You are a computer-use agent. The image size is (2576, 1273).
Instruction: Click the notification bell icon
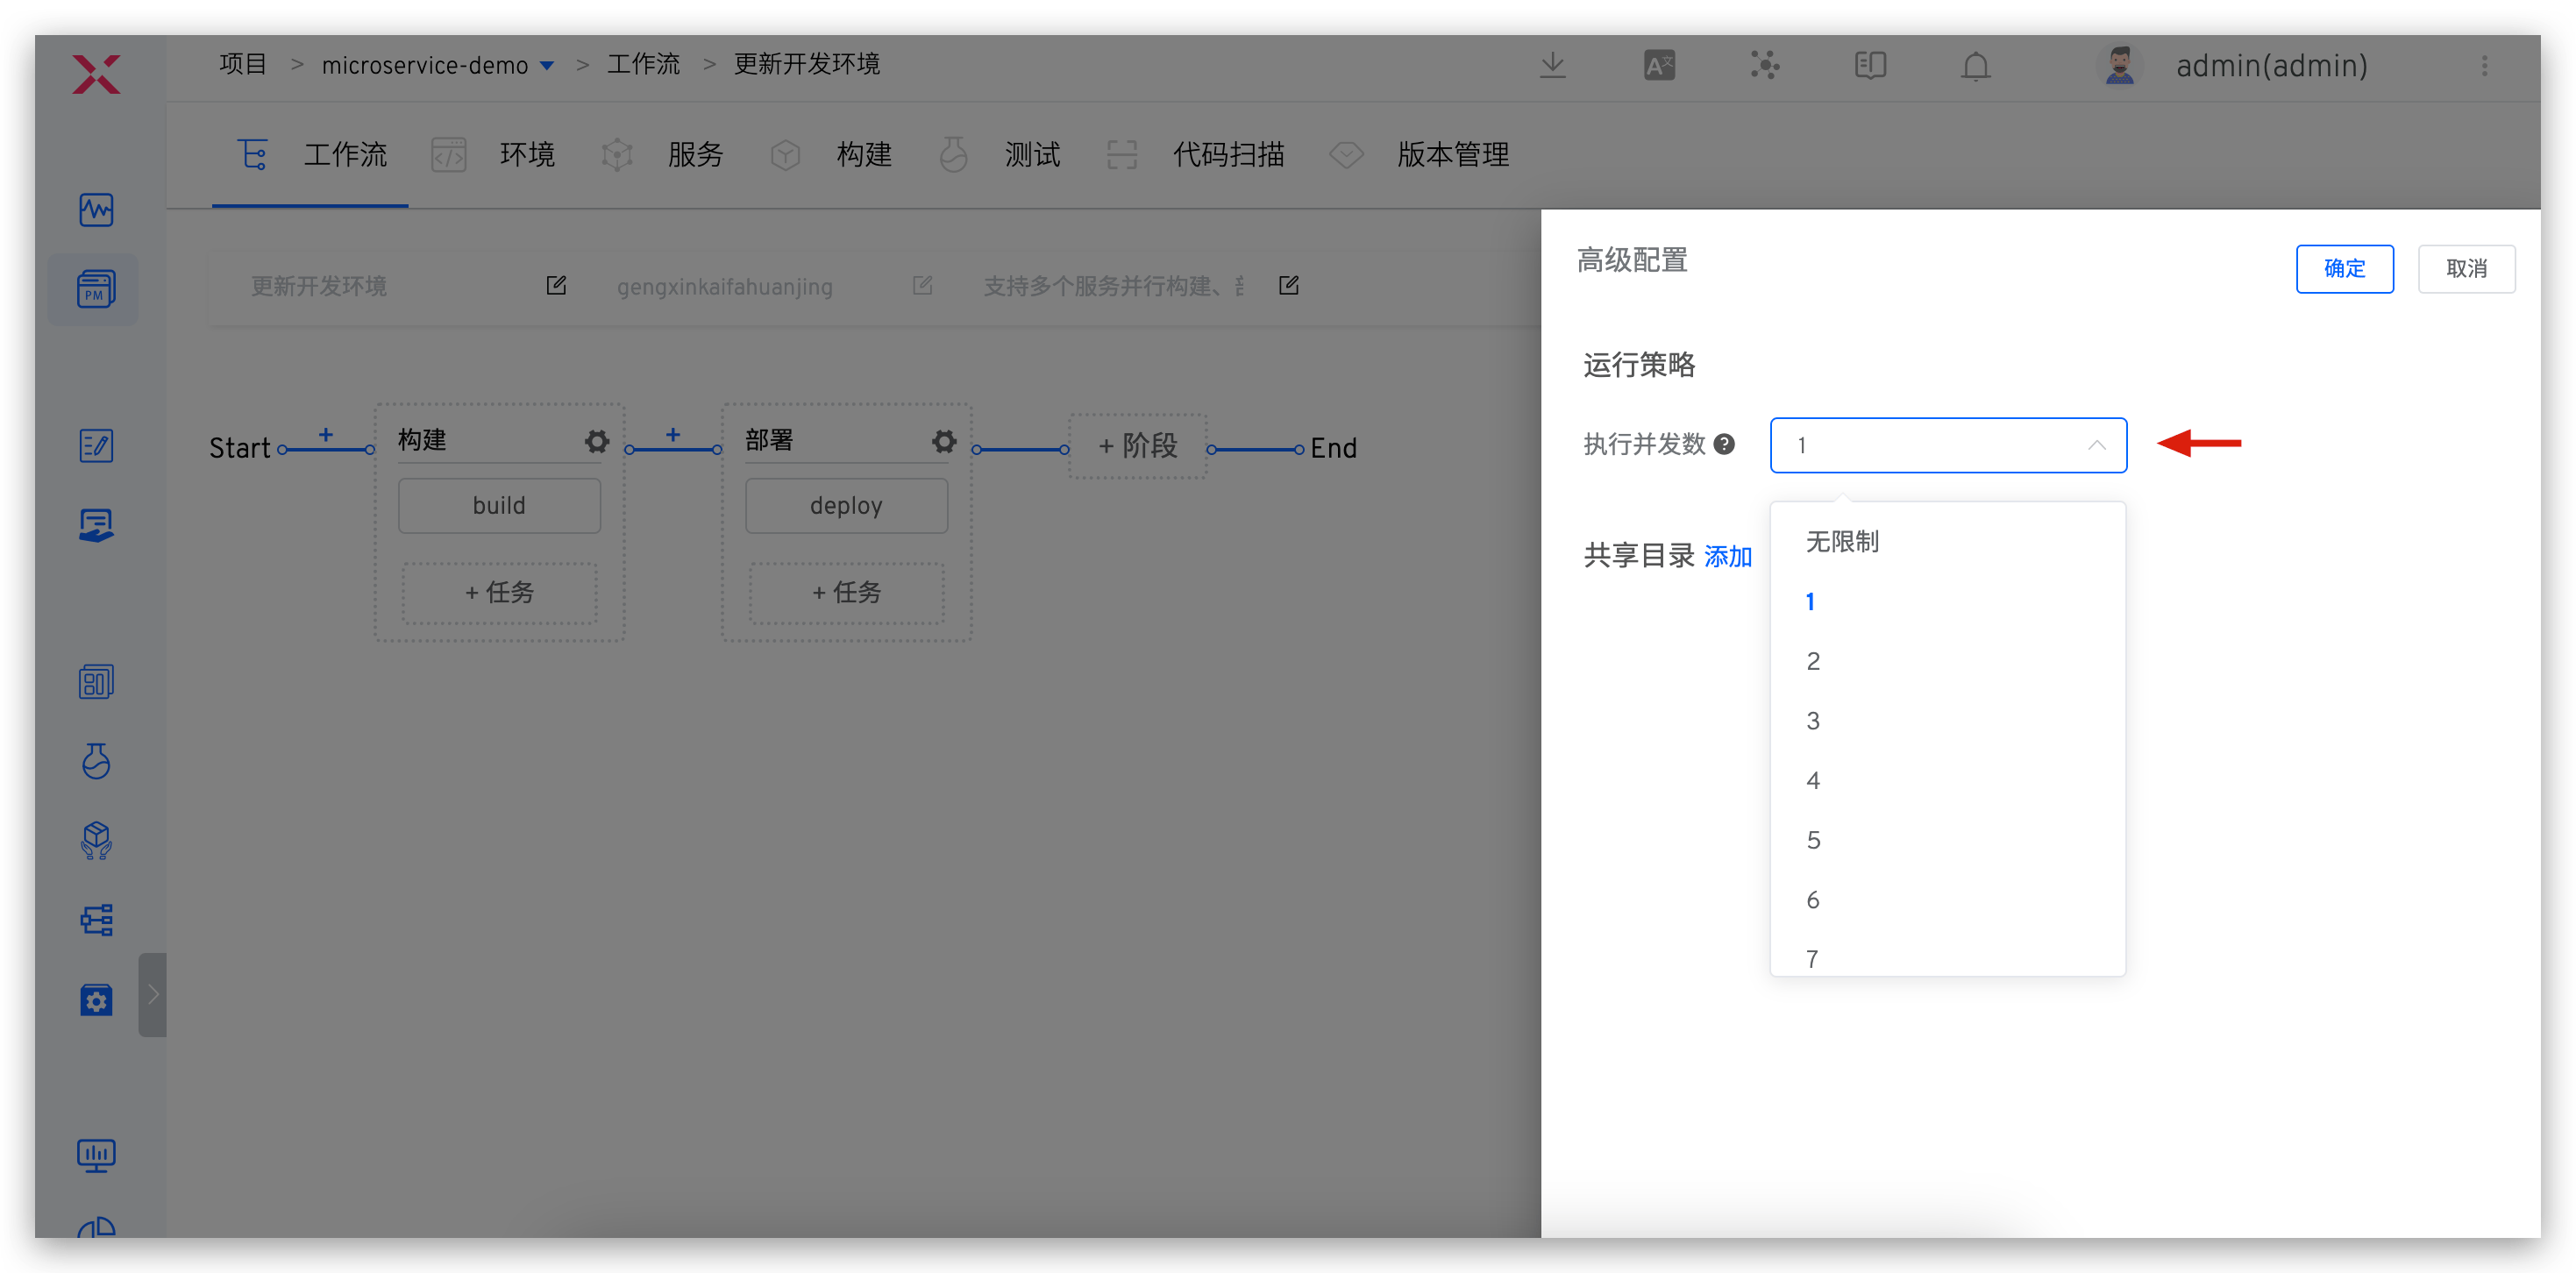[x=1975, y=66]
